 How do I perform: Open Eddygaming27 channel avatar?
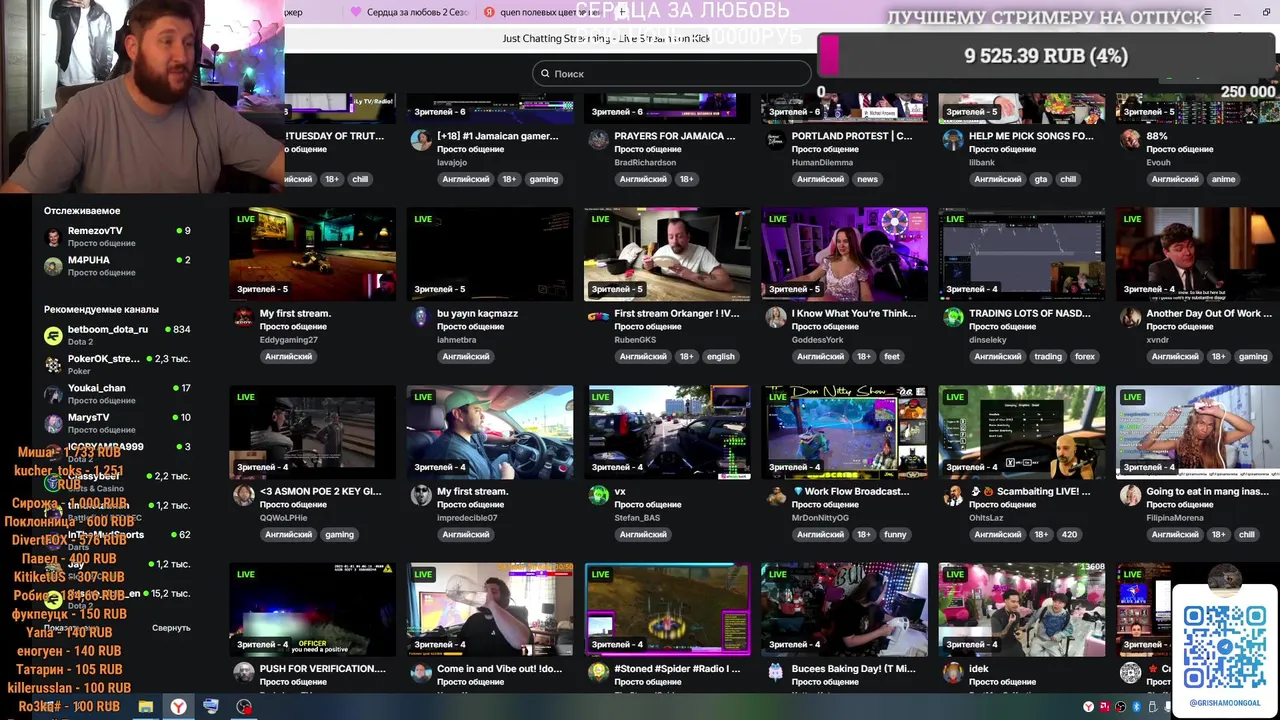point(243,318)
